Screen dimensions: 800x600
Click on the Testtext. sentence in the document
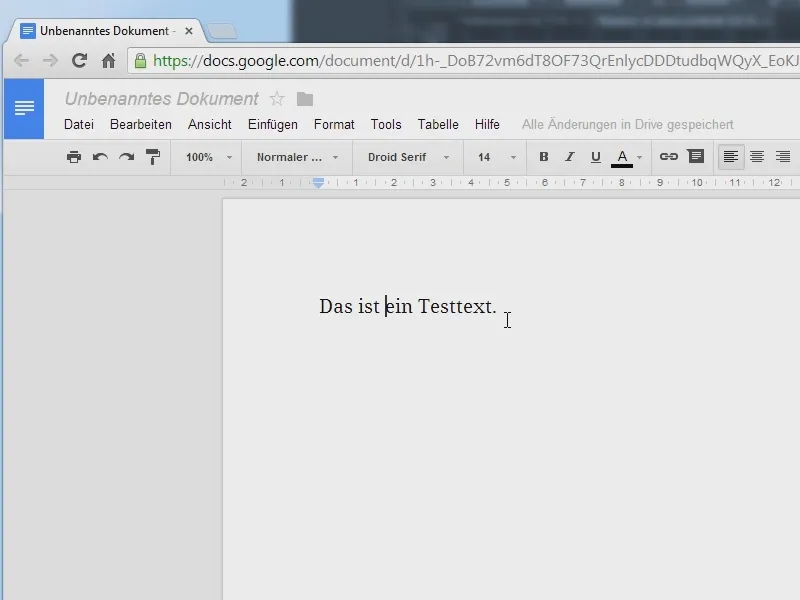(x=408, y=307)
